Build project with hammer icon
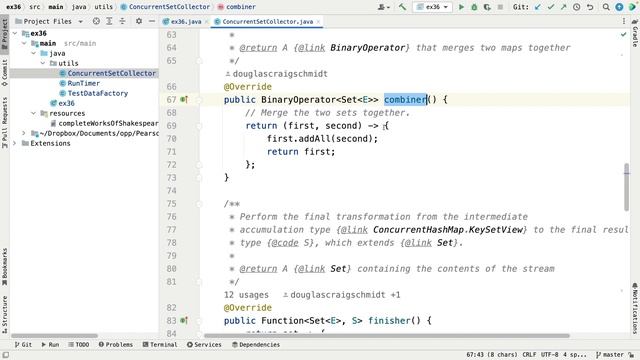 pyautogui.click(x=402, y=7)
